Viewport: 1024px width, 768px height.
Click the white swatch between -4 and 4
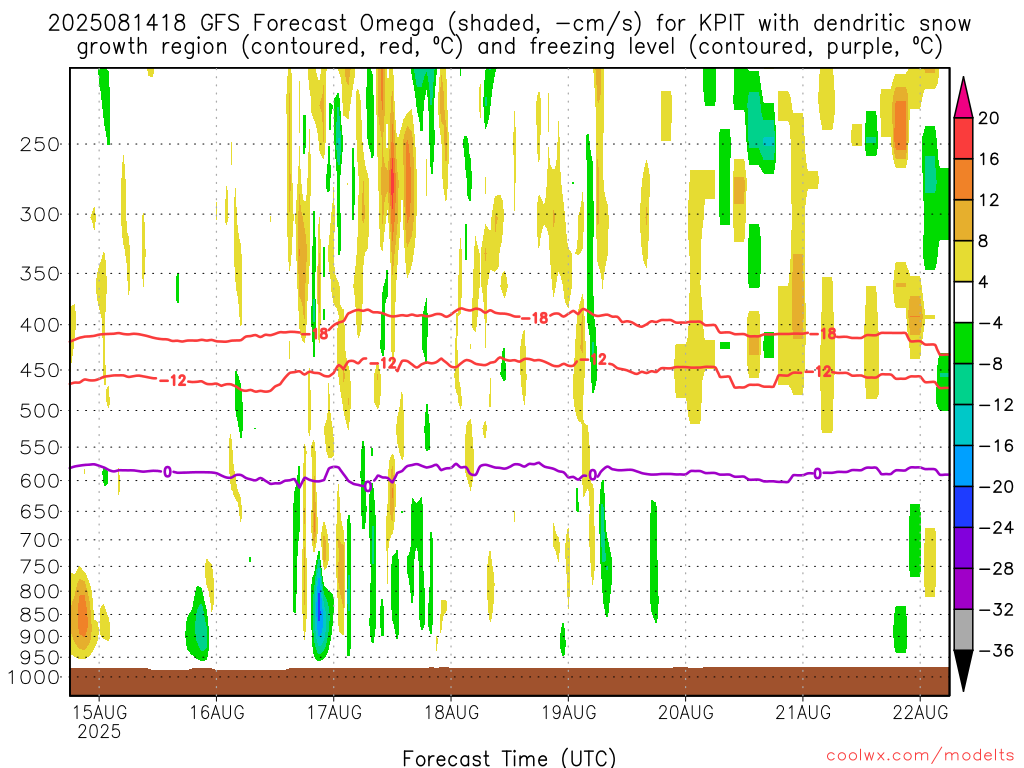coord(963,302)
